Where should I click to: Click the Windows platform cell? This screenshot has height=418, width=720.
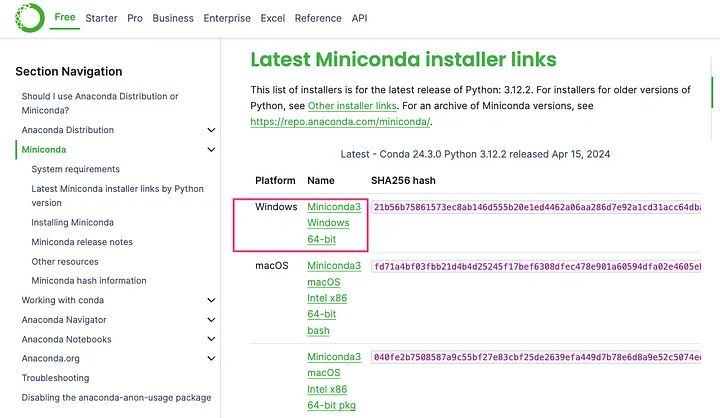(x=276, y=207)
